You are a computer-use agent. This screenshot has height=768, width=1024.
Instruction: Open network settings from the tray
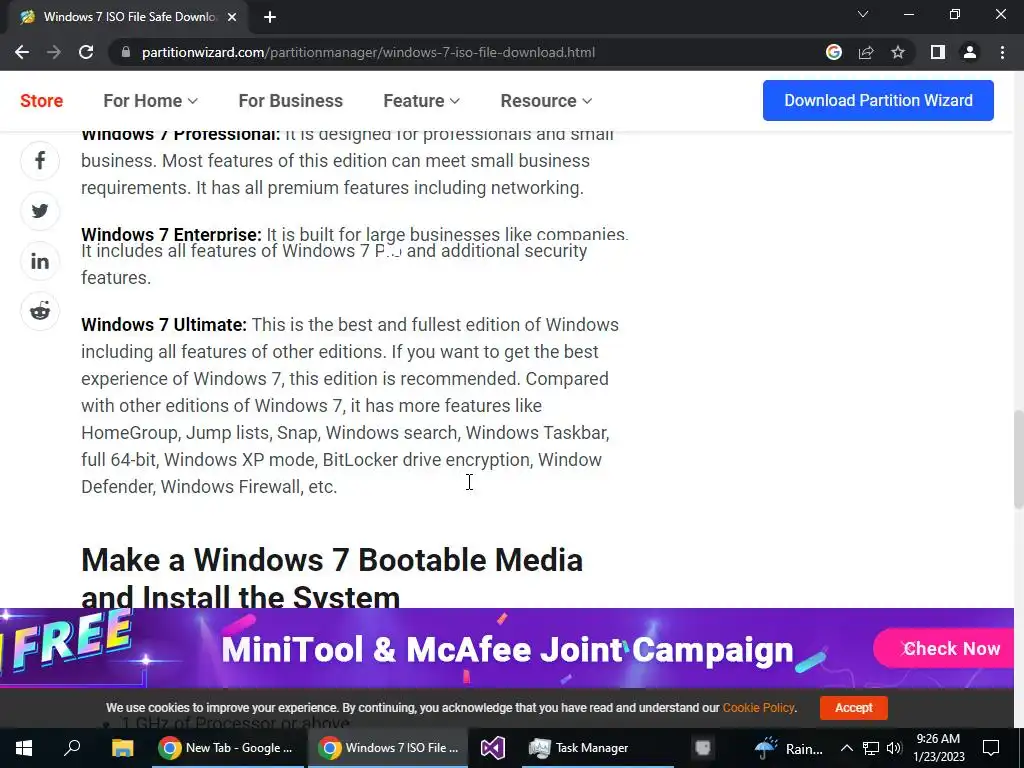pos(871,748)
